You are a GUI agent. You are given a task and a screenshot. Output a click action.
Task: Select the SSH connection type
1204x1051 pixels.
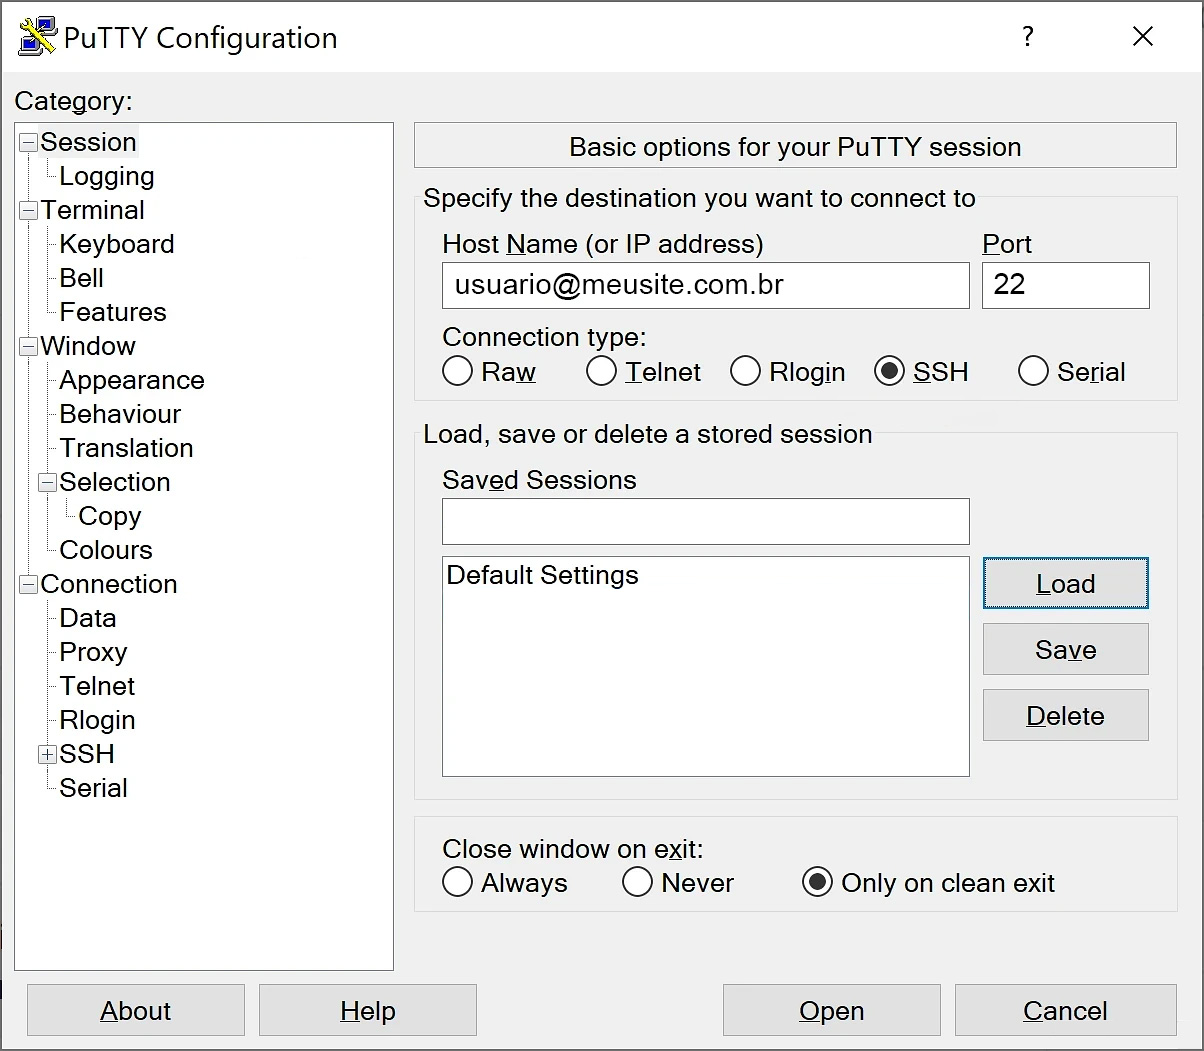(x=890, y=371)
